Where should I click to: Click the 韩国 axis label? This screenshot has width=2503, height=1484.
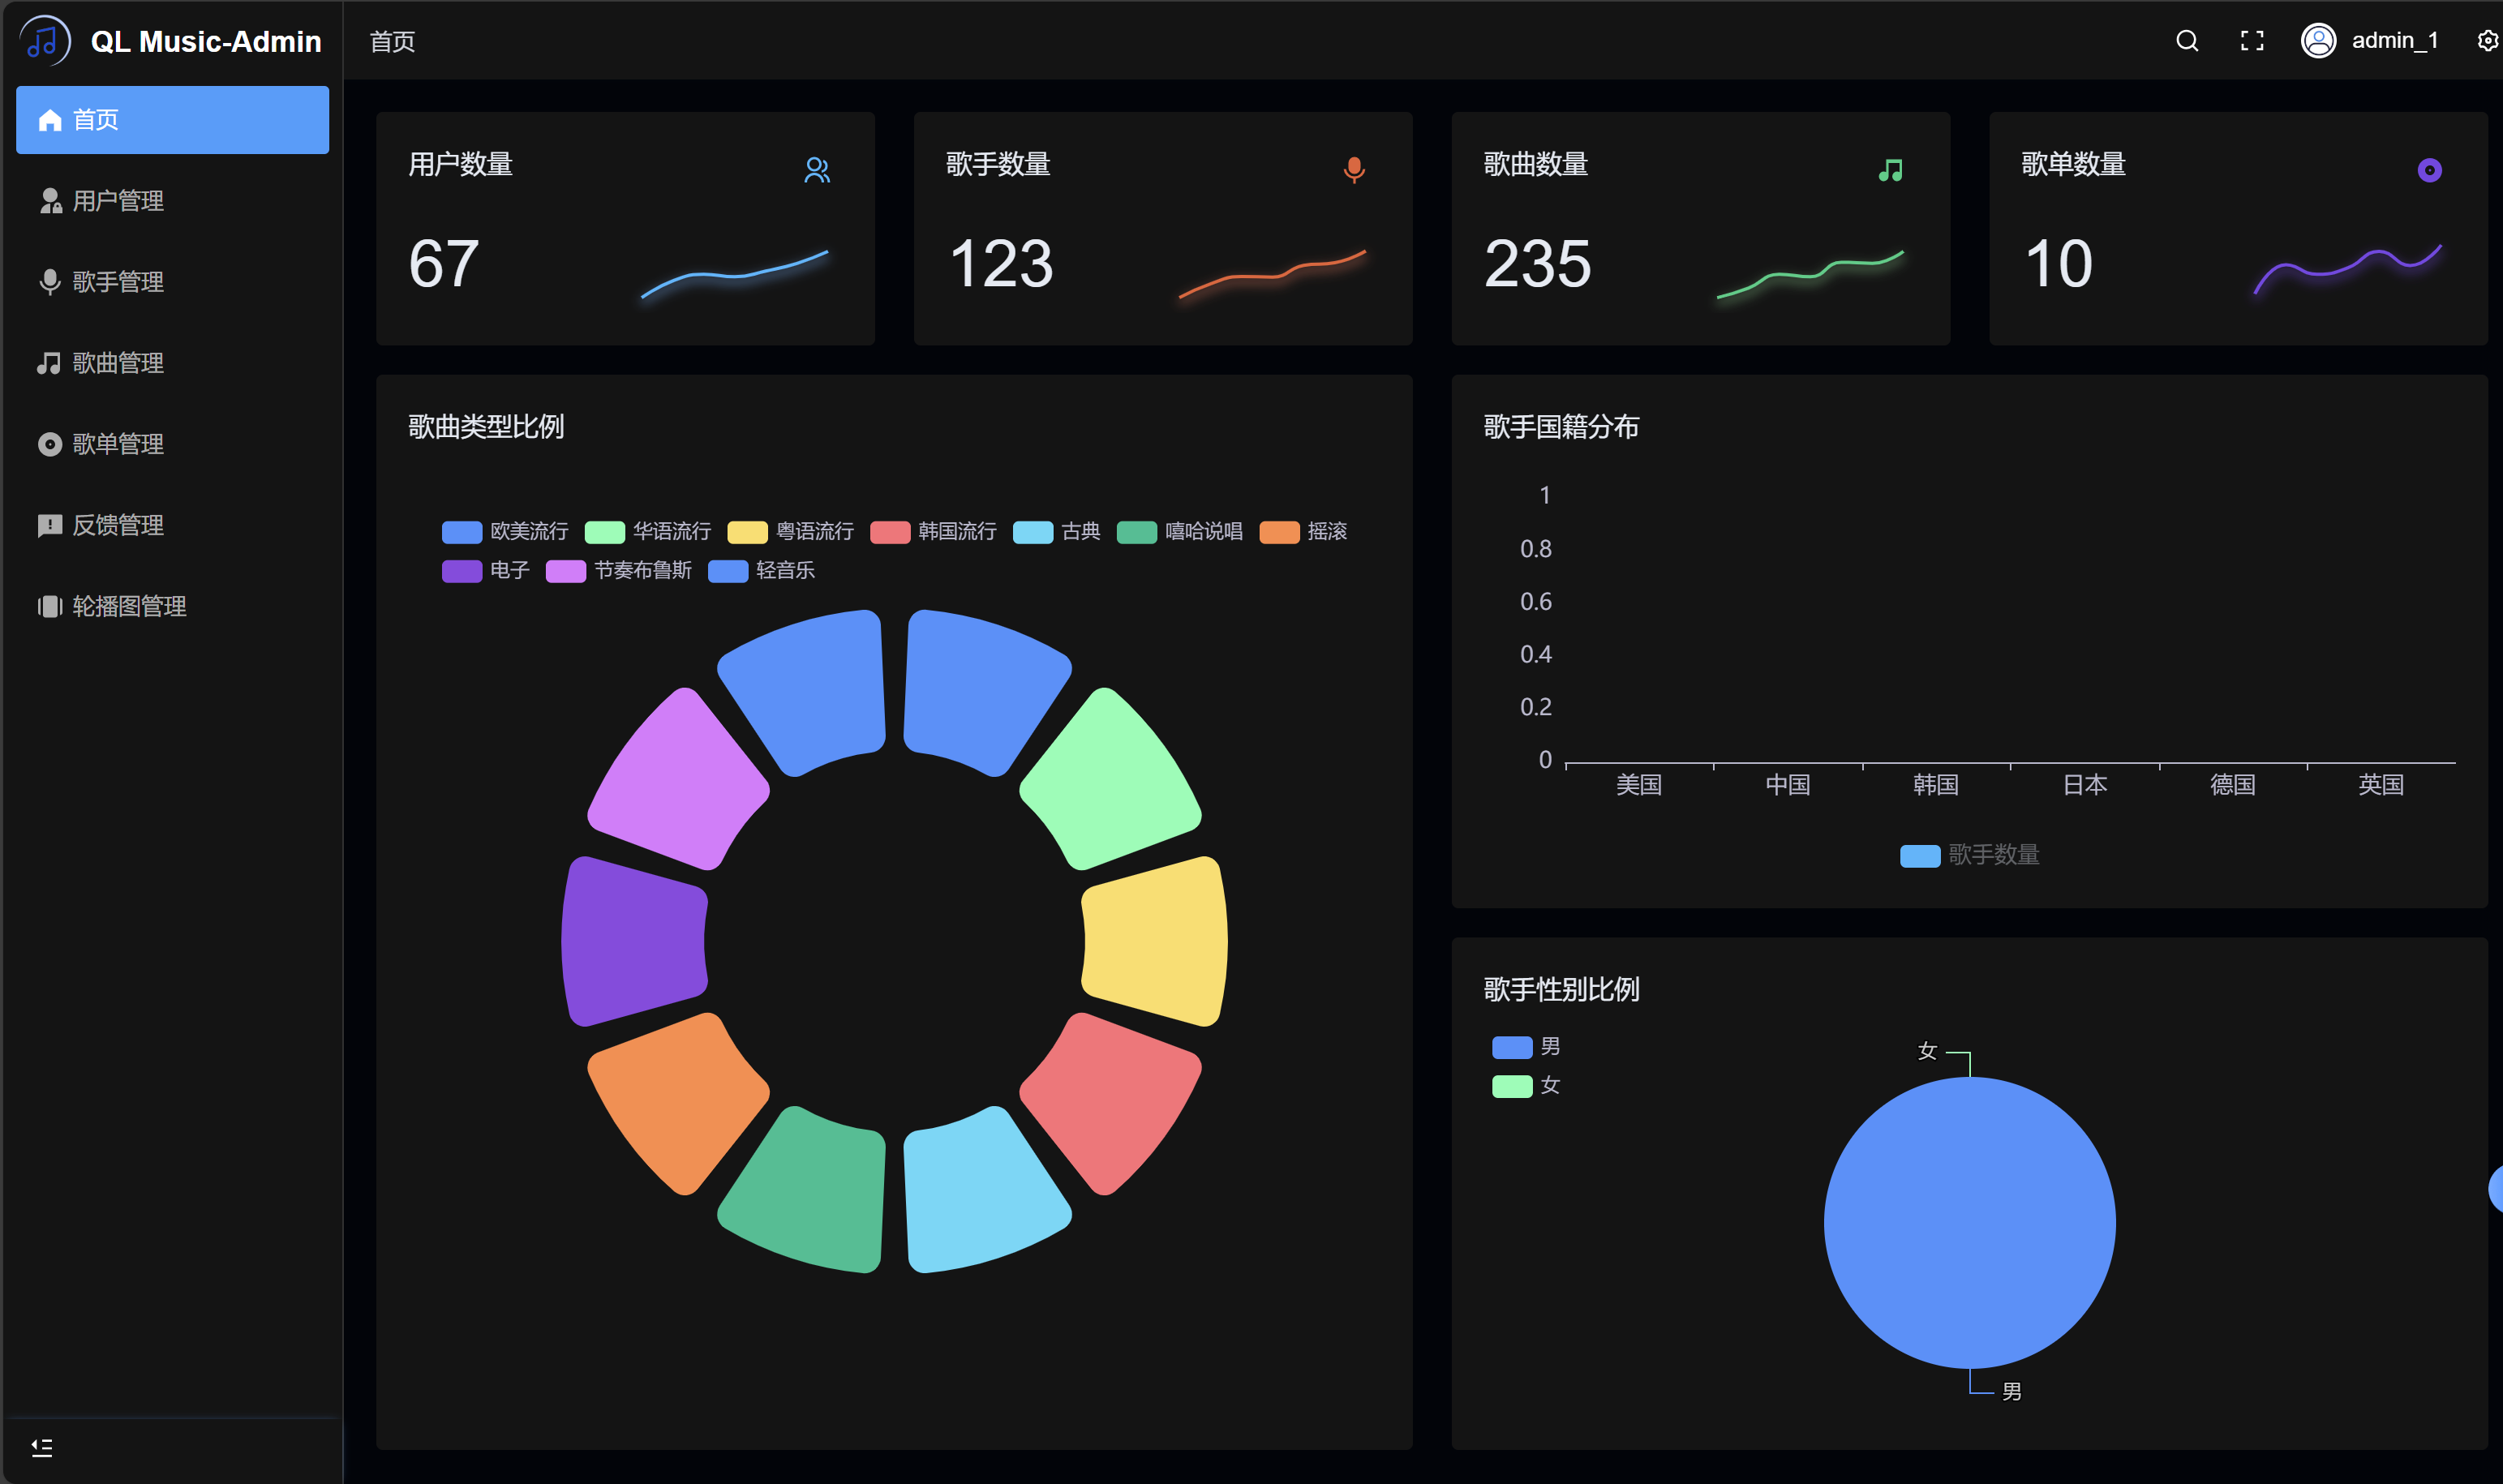point(1936,785)
